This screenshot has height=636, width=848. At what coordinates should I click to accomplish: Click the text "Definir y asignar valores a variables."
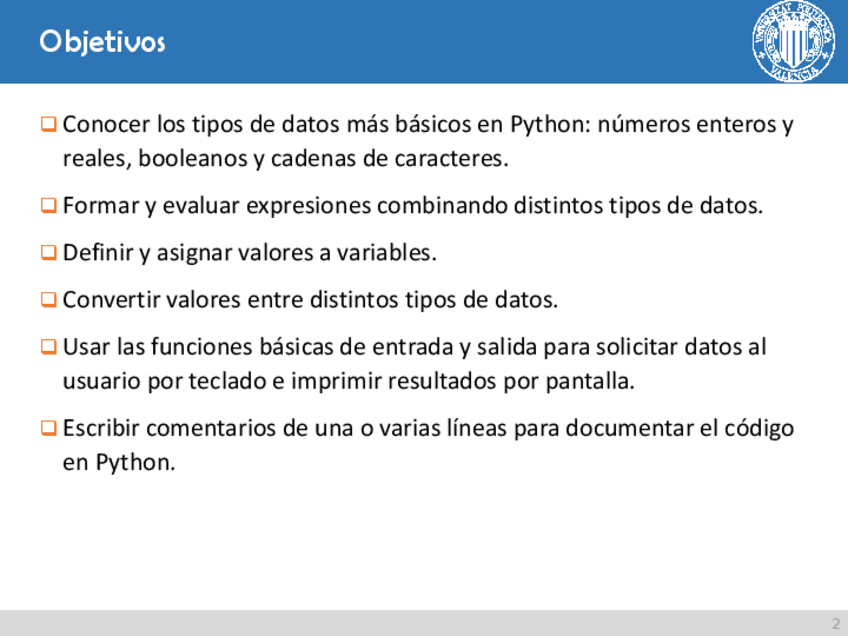pos(249,253)
